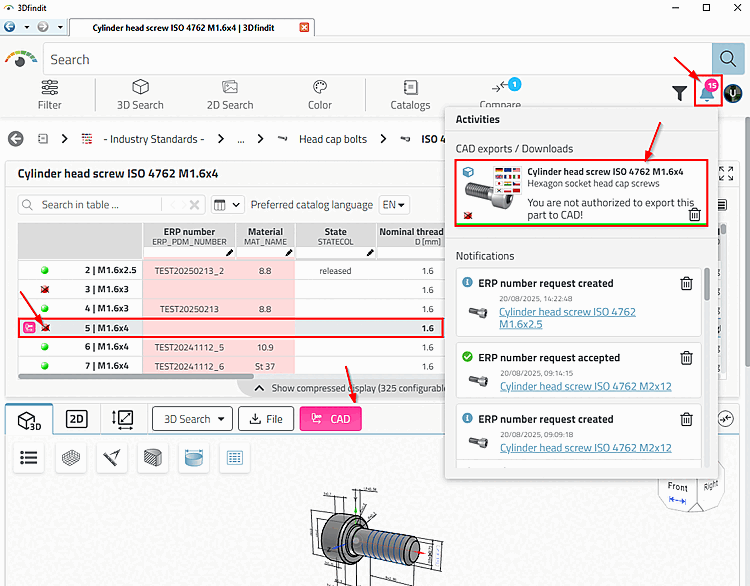Click the browser back button
This screenshot has height=586, width=750.
[10, 27]
